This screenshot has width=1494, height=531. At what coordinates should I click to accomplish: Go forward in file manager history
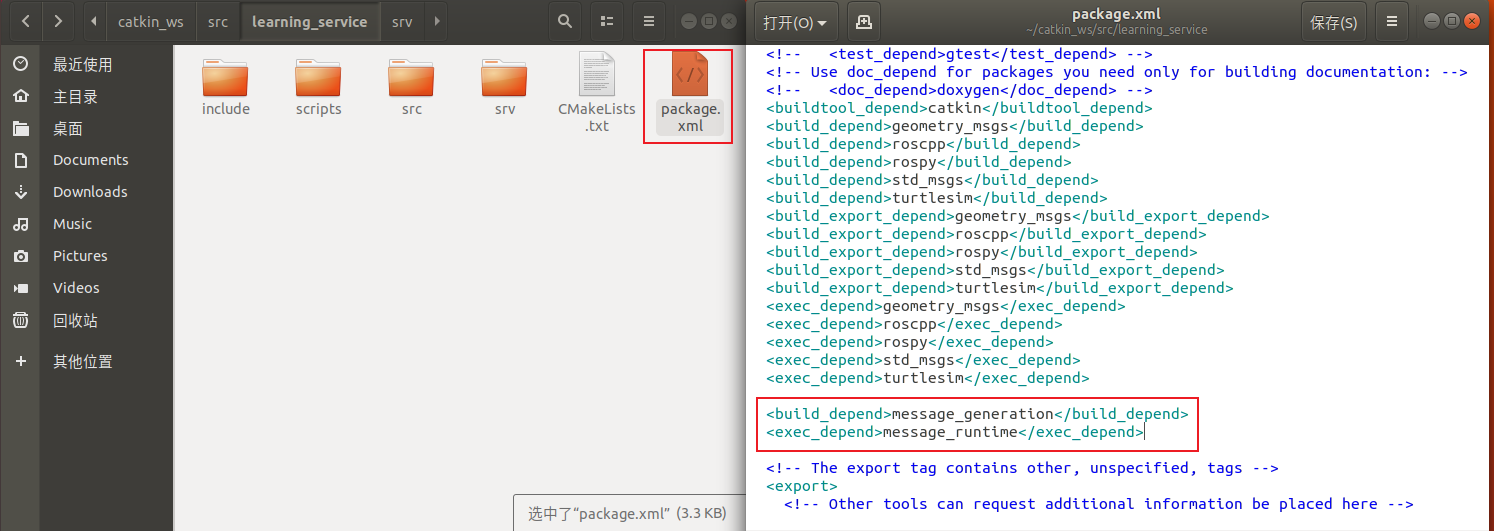pos(59,21)
